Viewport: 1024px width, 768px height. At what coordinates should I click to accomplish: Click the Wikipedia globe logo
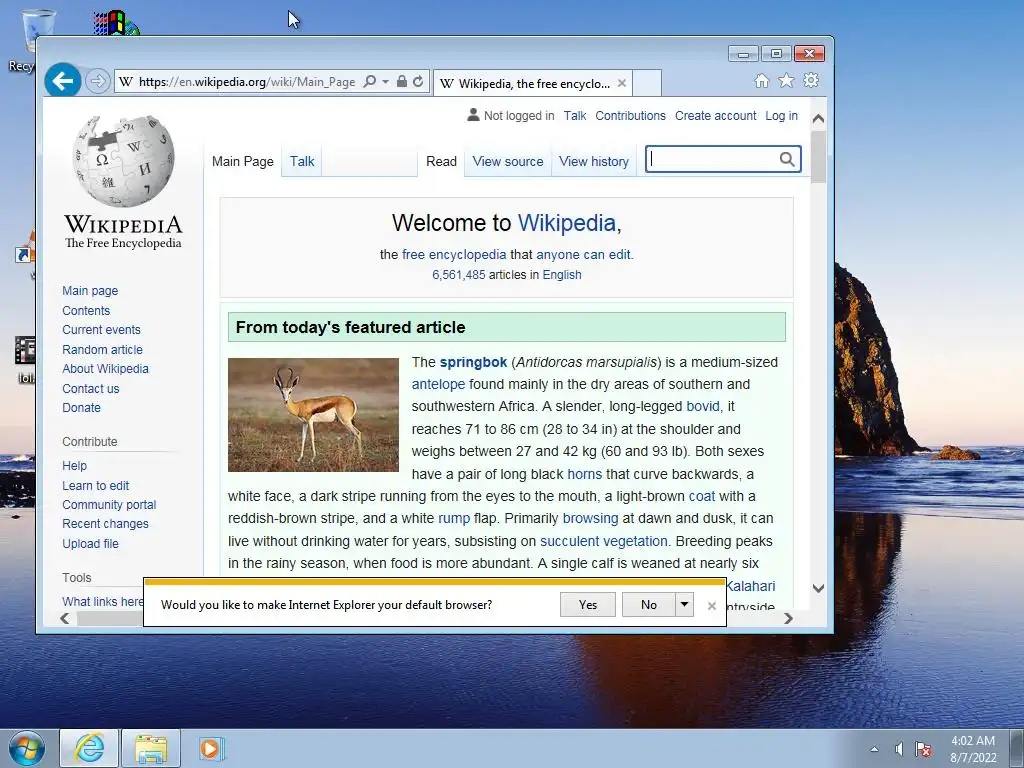123,161
